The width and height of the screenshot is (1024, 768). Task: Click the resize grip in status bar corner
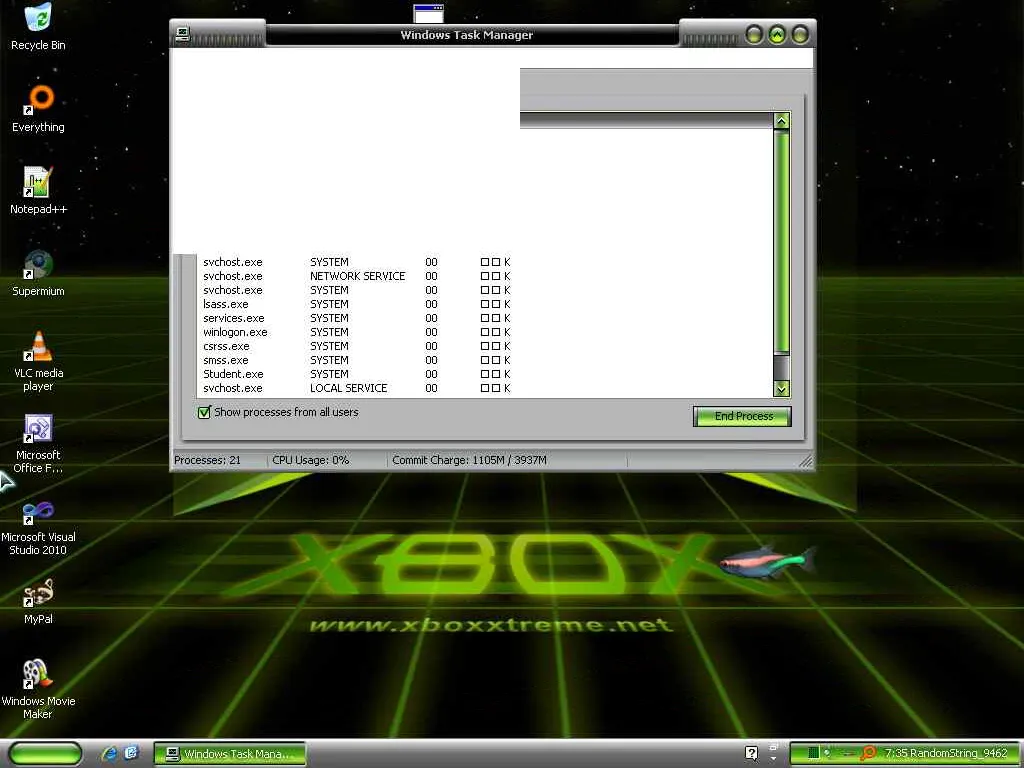[806, 461]
